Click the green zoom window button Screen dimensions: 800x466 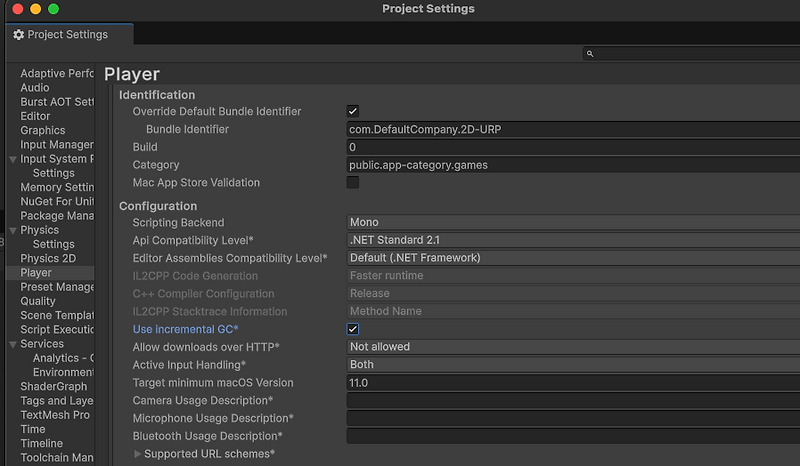[53, 9]
